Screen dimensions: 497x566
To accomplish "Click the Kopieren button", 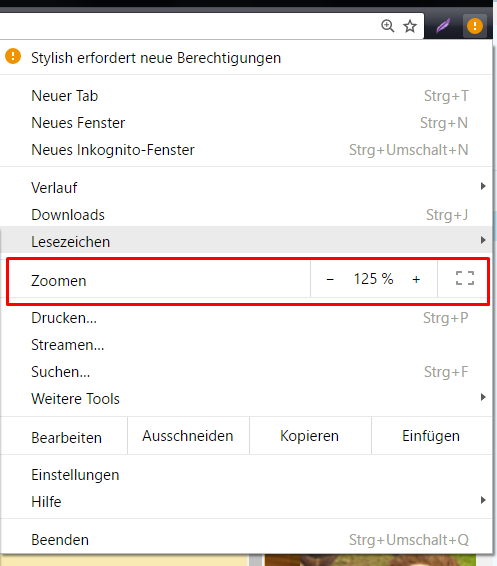I will click(310, 436).
